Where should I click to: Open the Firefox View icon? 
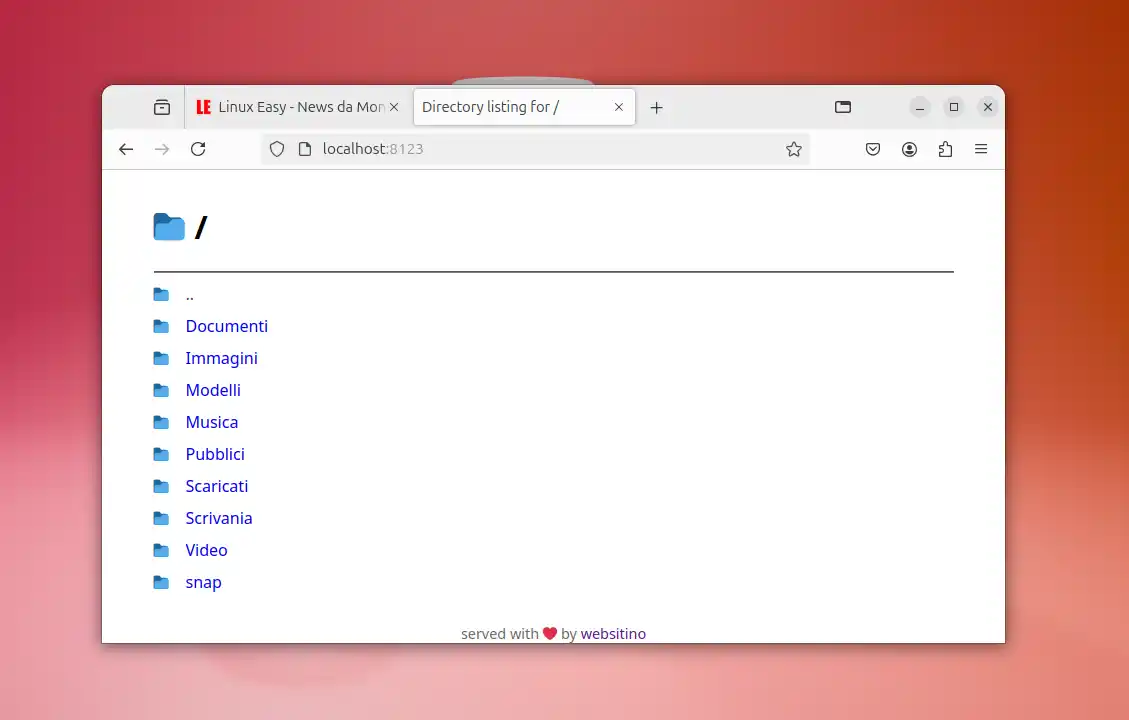[161, 107]
